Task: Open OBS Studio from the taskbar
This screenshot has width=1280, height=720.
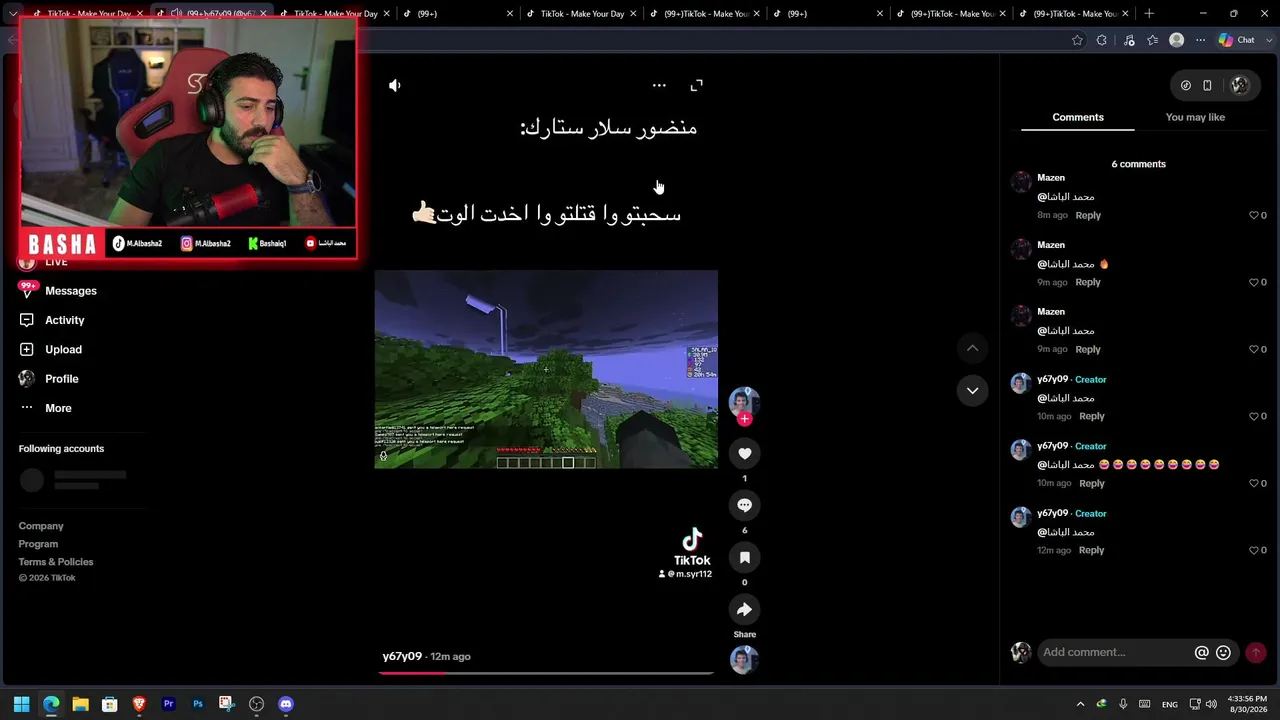Action: pos(256,704)
